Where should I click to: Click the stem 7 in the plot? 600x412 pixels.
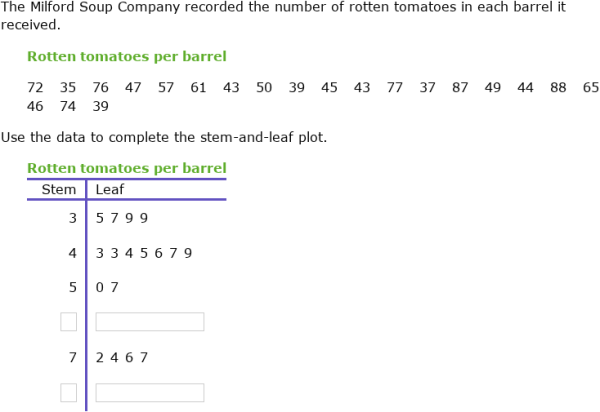(73, 357)
